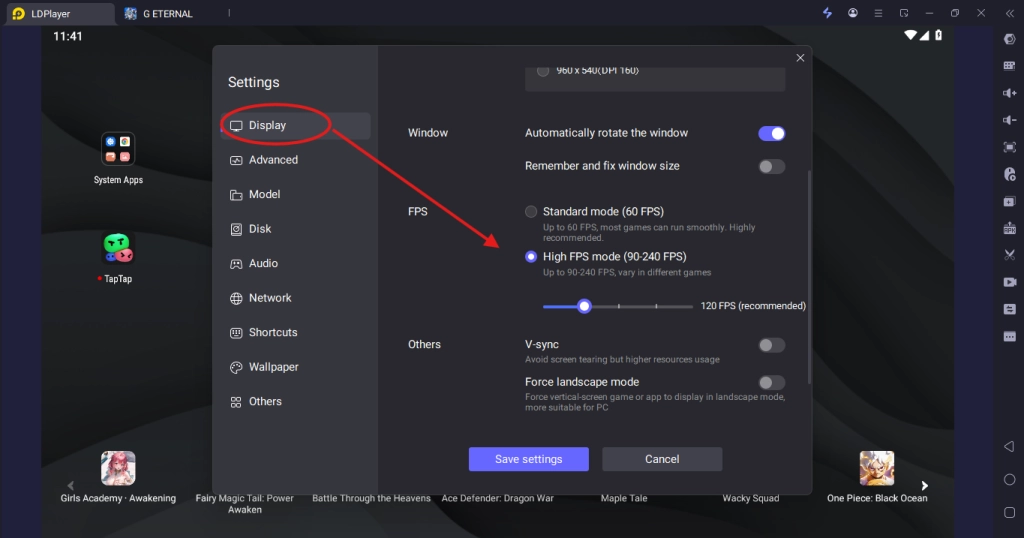Show next games with the right arrow
Viewport: 1024px width, 538px height.
924,486
